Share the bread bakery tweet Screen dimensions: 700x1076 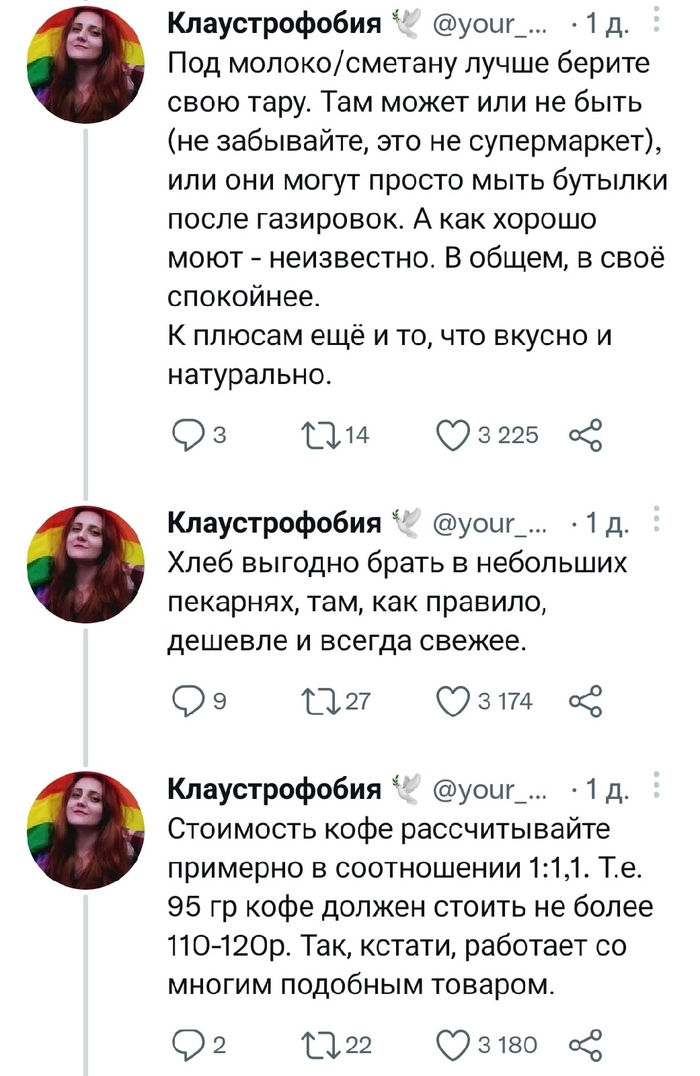[586, 701]
